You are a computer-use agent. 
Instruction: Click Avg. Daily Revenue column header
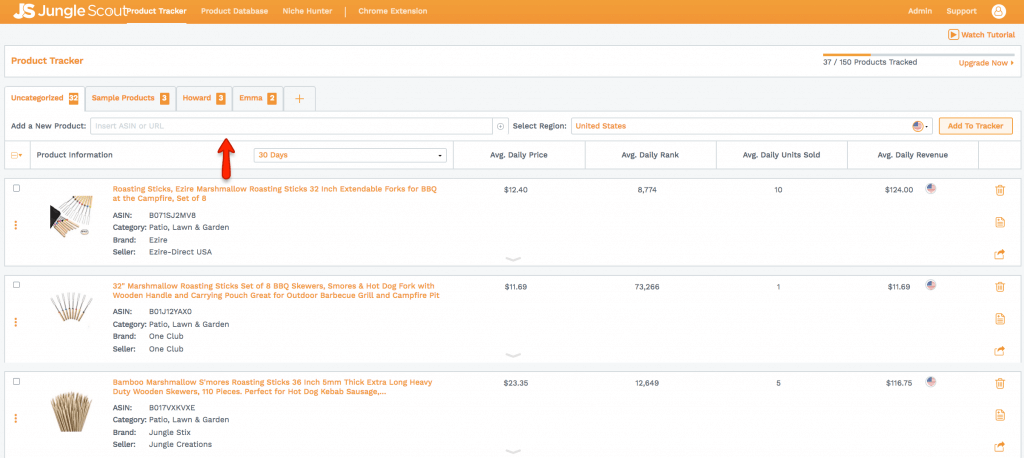913,155
